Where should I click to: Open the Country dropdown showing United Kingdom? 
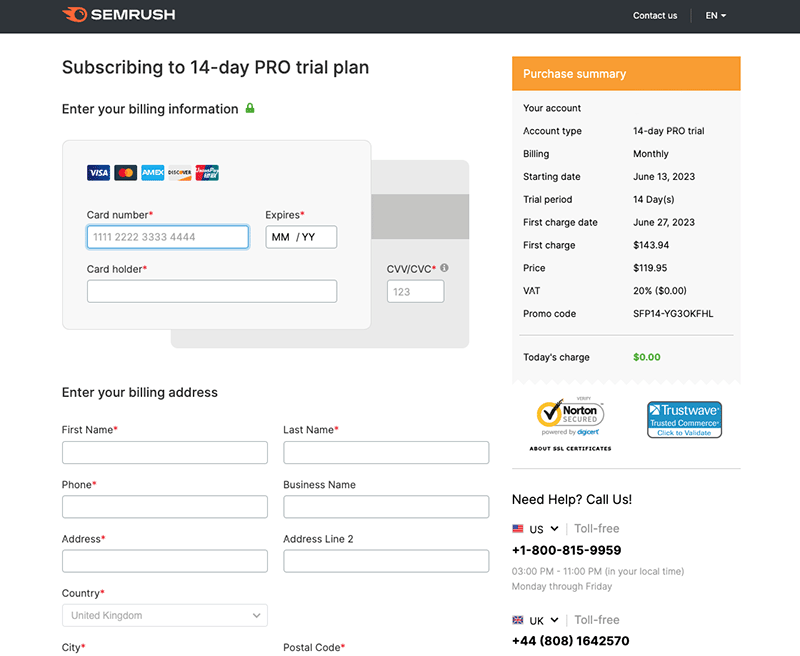pos(165,616)
